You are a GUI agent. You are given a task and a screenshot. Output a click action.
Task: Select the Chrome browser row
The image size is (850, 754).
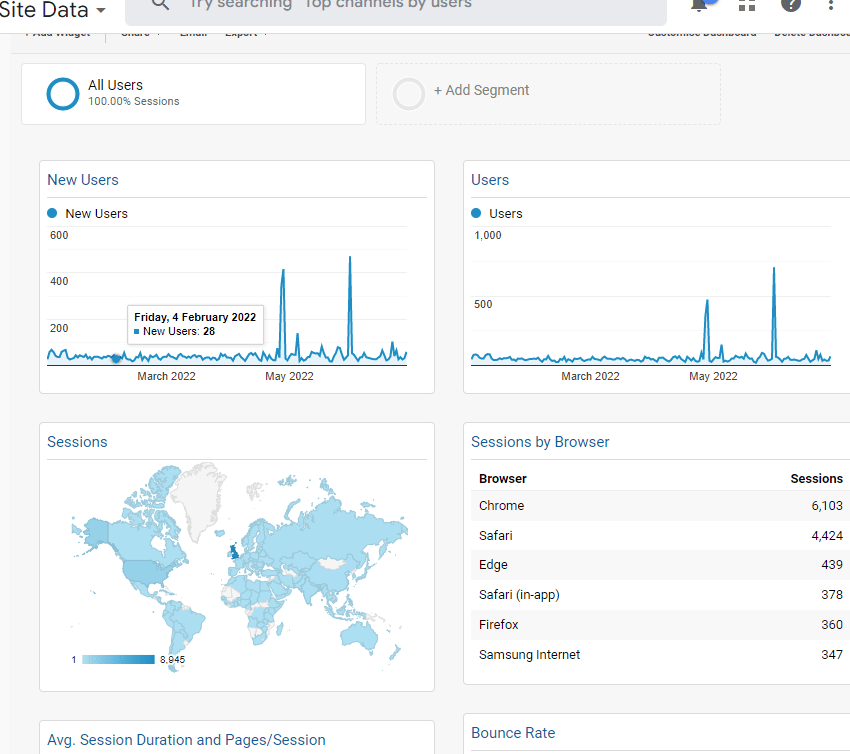[x=660, y=506]
